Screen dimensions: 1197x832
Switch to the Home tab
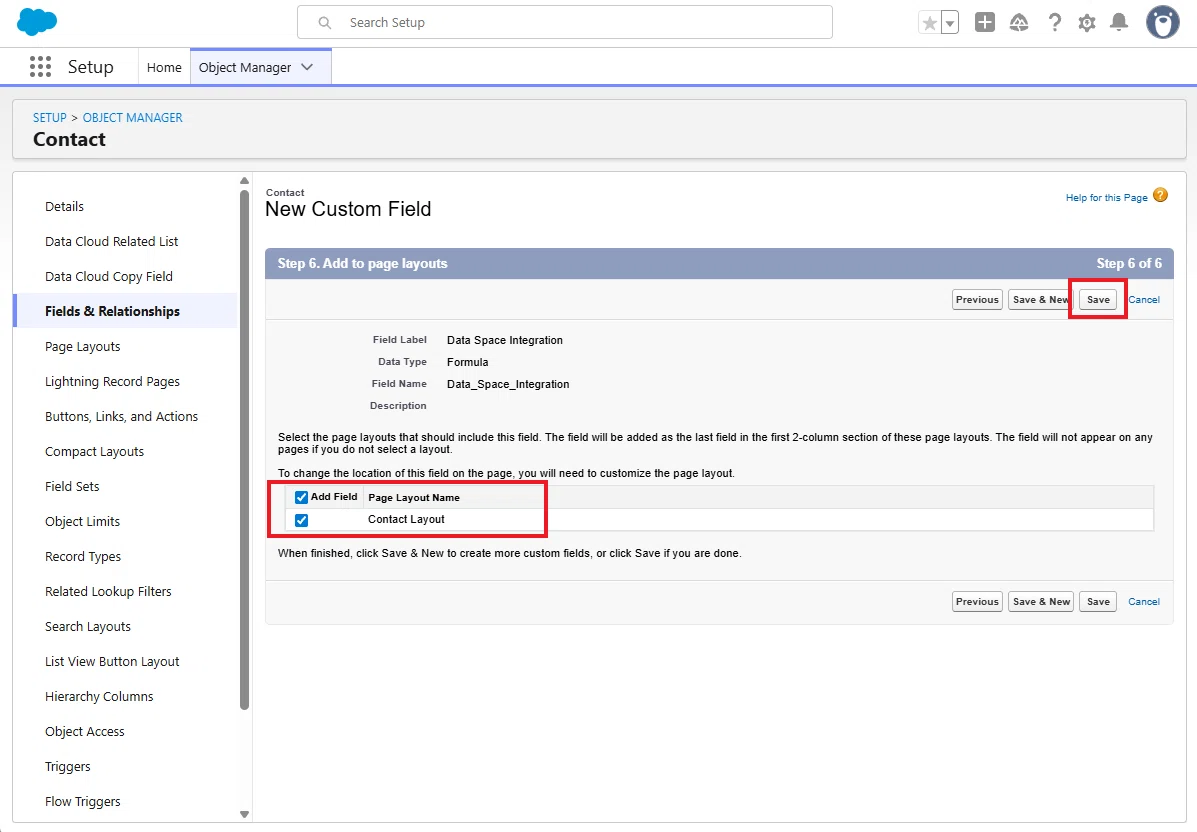(164, 67)
